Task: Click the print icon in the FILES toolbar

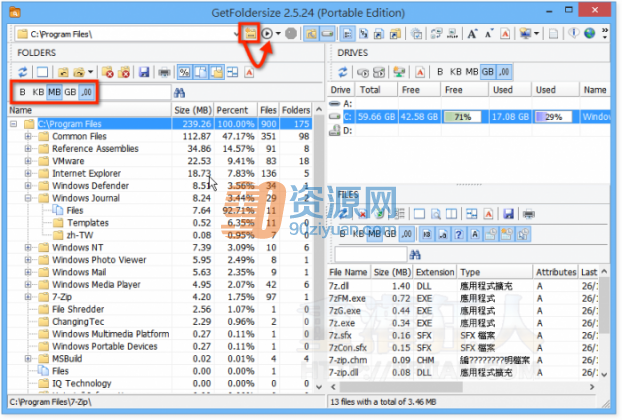Action: [529, 214]
